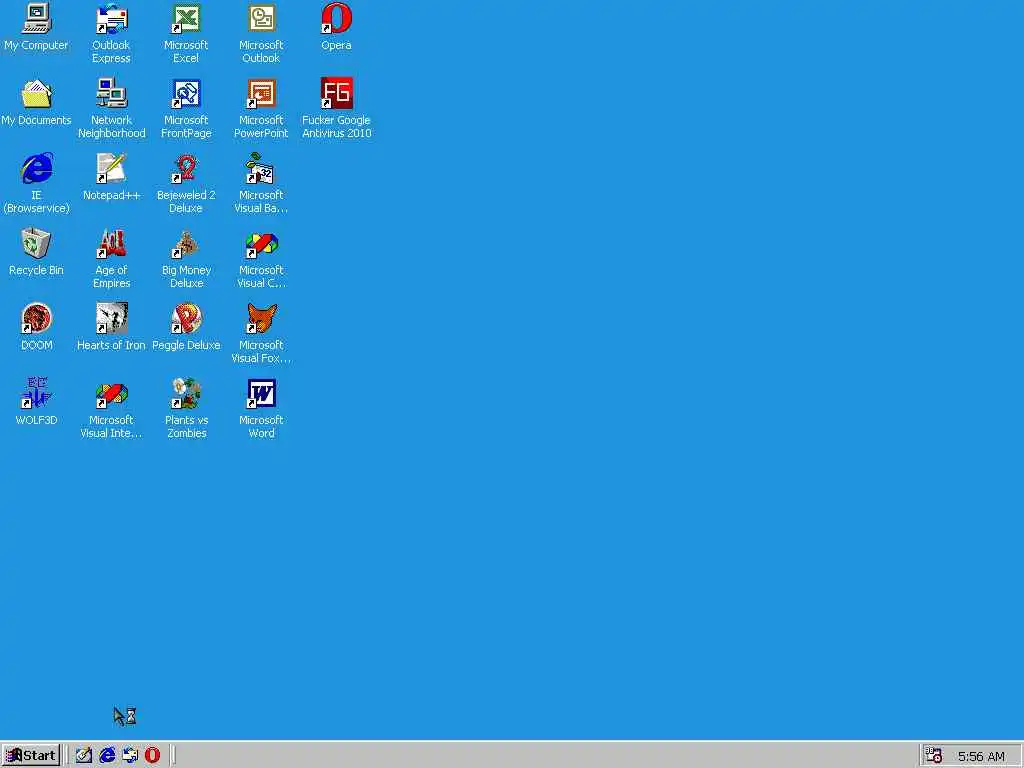This screenshot has width=1024, height=768.
Task: Click the Task Scheduler tray icon
Action: click(x=934, y=756)
